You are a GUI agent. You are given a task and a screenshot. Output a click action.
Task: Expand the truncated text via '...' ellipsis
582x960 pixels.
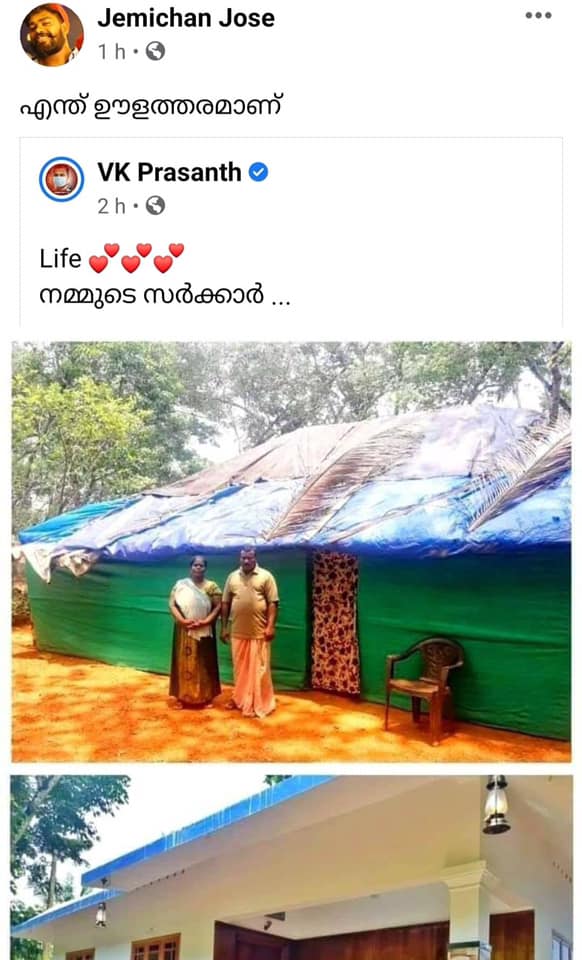pyautogui.click(x=281, y=299)
